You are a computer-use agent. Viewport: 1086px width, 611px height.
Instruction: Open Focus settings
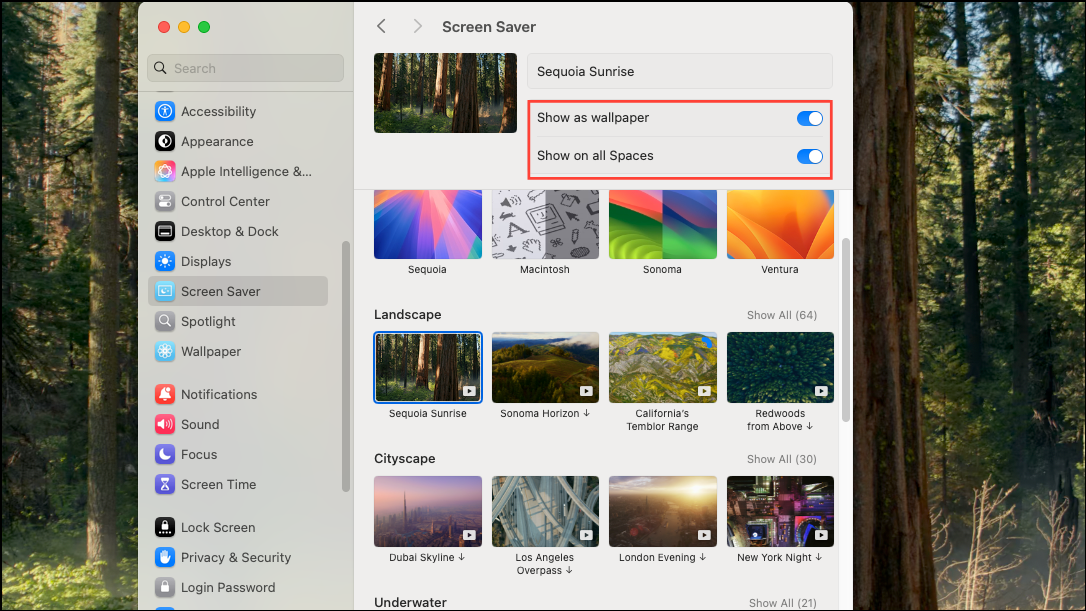pyautogui.click(x=238, y=454)
